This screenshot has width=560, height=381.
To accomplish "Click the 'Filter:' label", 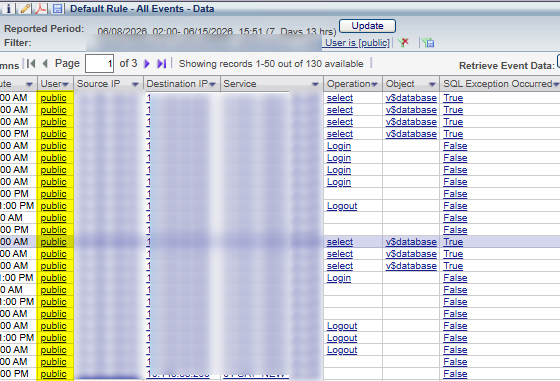I will [18, 43].
